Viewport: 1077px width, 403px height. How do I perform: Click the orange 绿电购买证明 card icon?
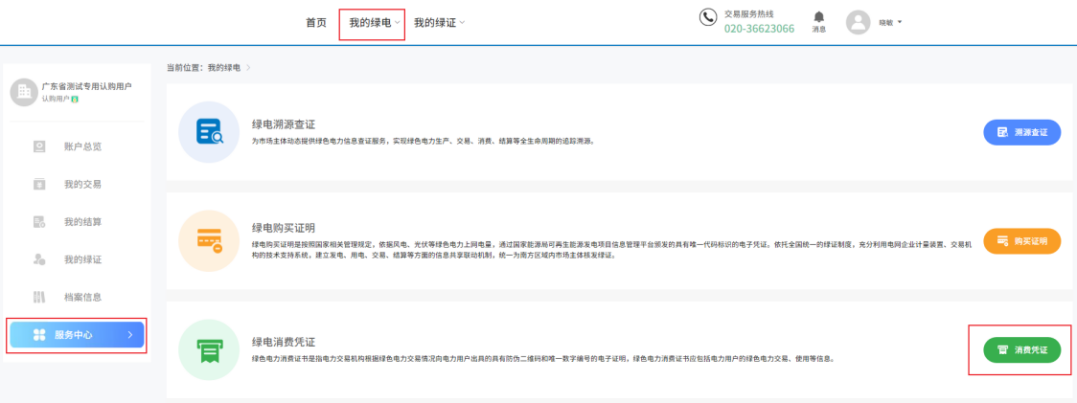click(x=210, y=241)
